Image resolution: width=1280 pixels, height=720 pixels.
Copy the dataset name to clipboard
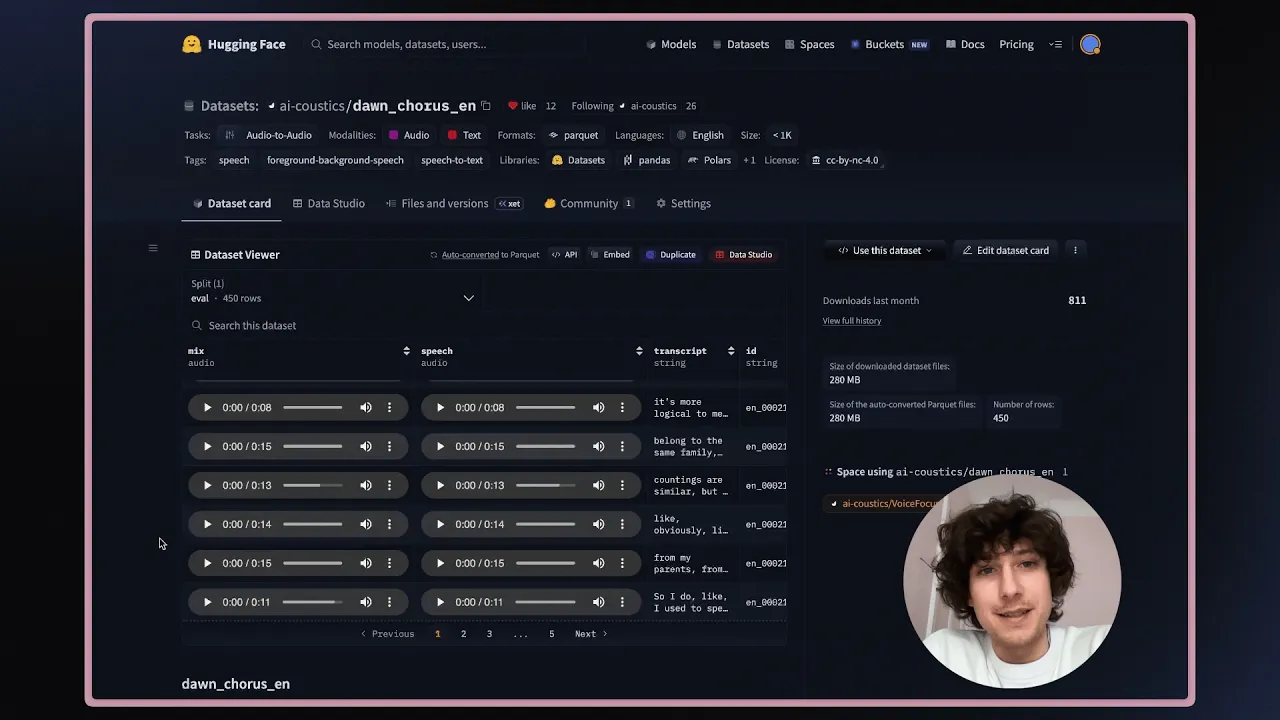click(486, 106)
